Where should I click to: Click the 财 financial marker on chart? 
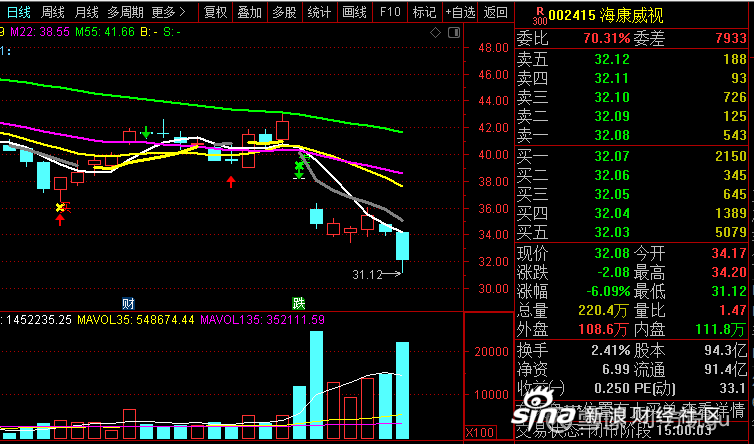[128, 304]
